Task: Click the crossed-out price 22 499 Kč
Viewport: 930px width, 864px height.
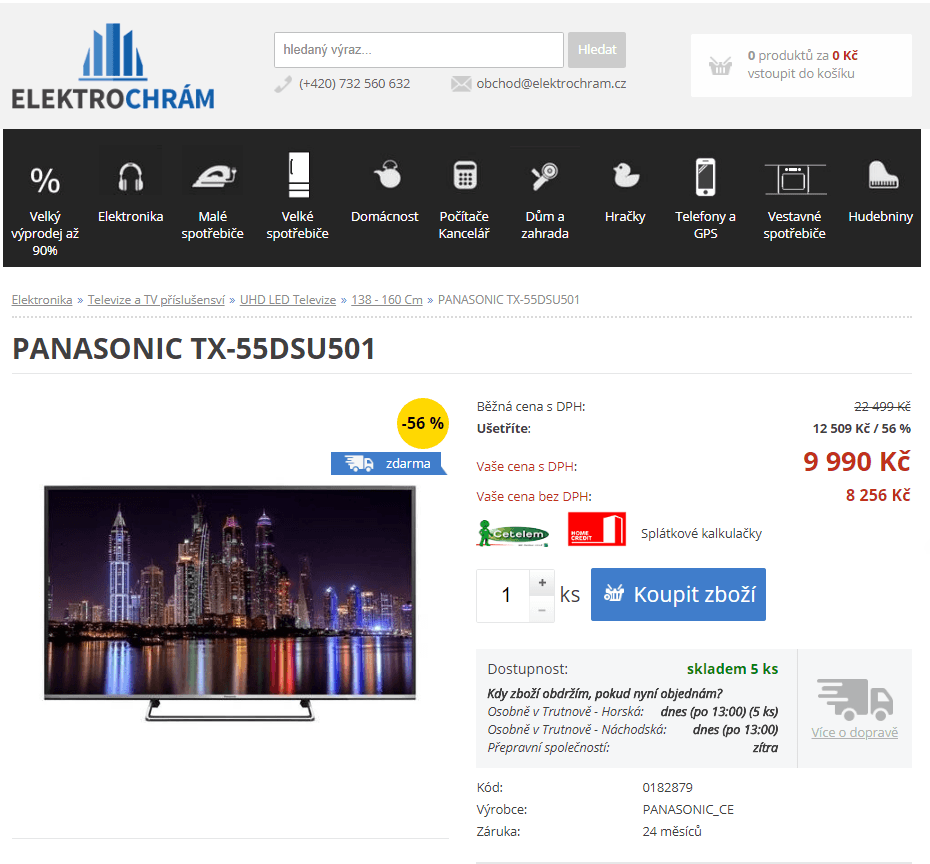Action: [x=882, y=406]
